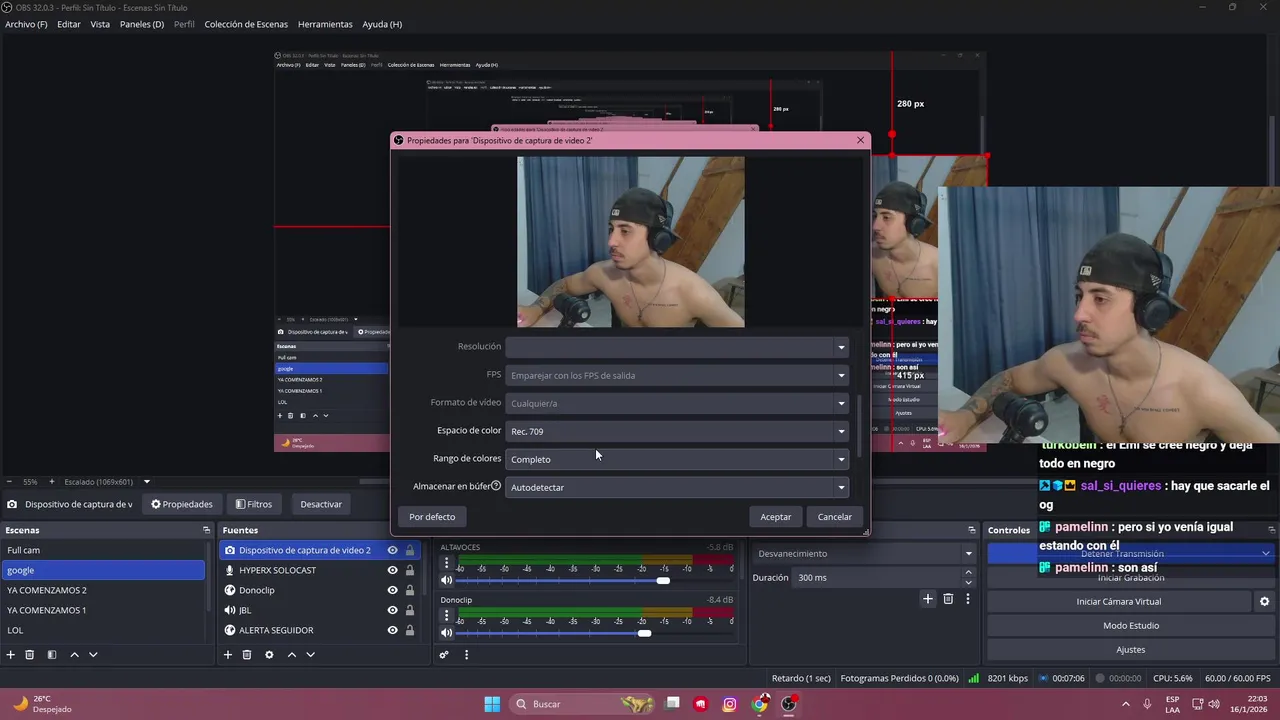This screenshot has height=720, width=1280.
Task: Add a new source in Fuentes toolbar
Action: click(x=228, y=655)
